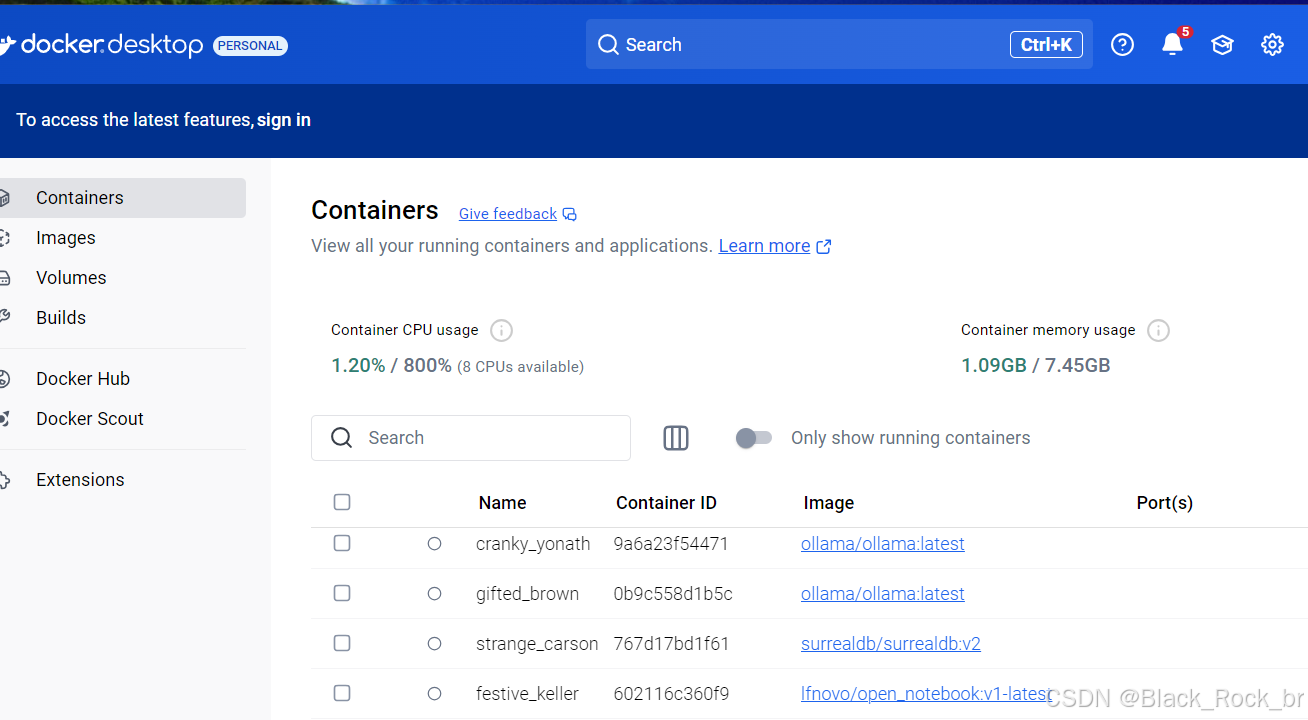Click the 1.20% / 800% CPU usage value

click(x=392, y=366)
